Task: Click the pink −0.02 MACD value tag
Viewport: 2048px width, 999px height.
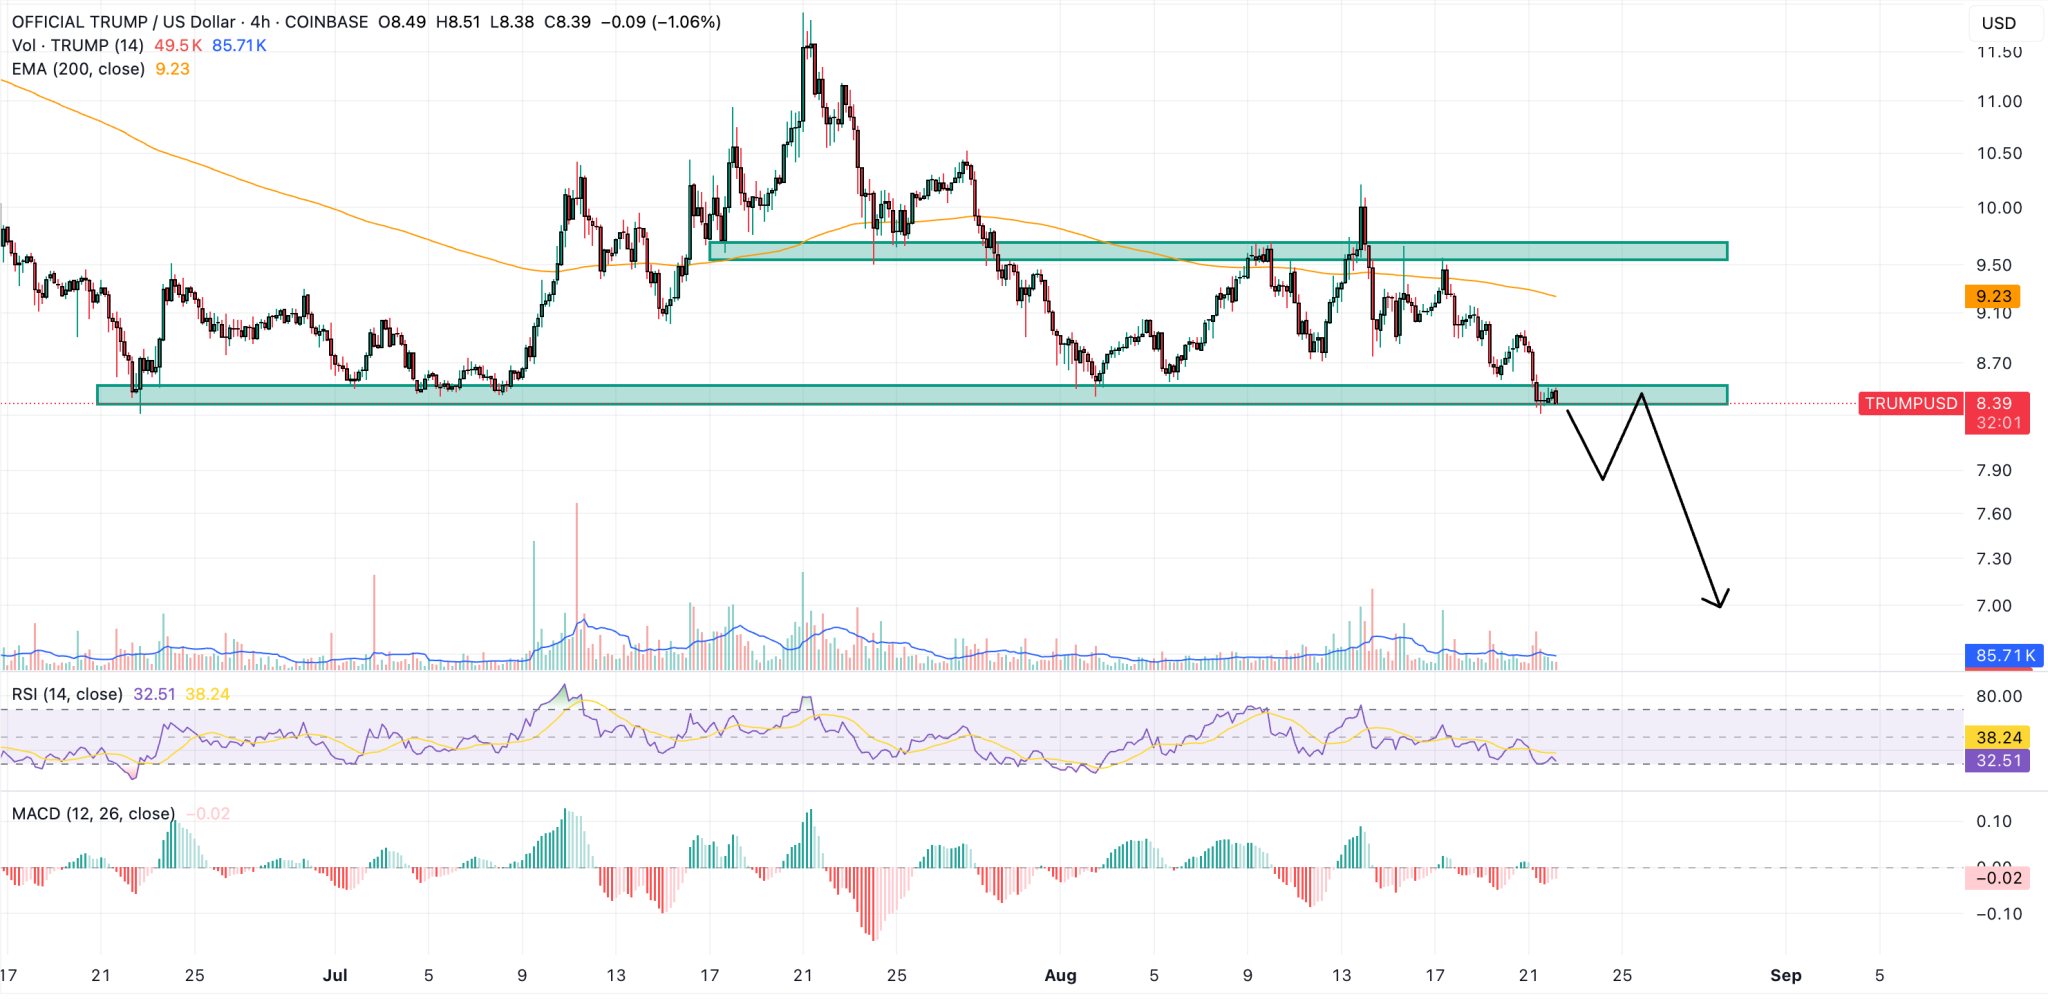Action: tap(1998, 878)
